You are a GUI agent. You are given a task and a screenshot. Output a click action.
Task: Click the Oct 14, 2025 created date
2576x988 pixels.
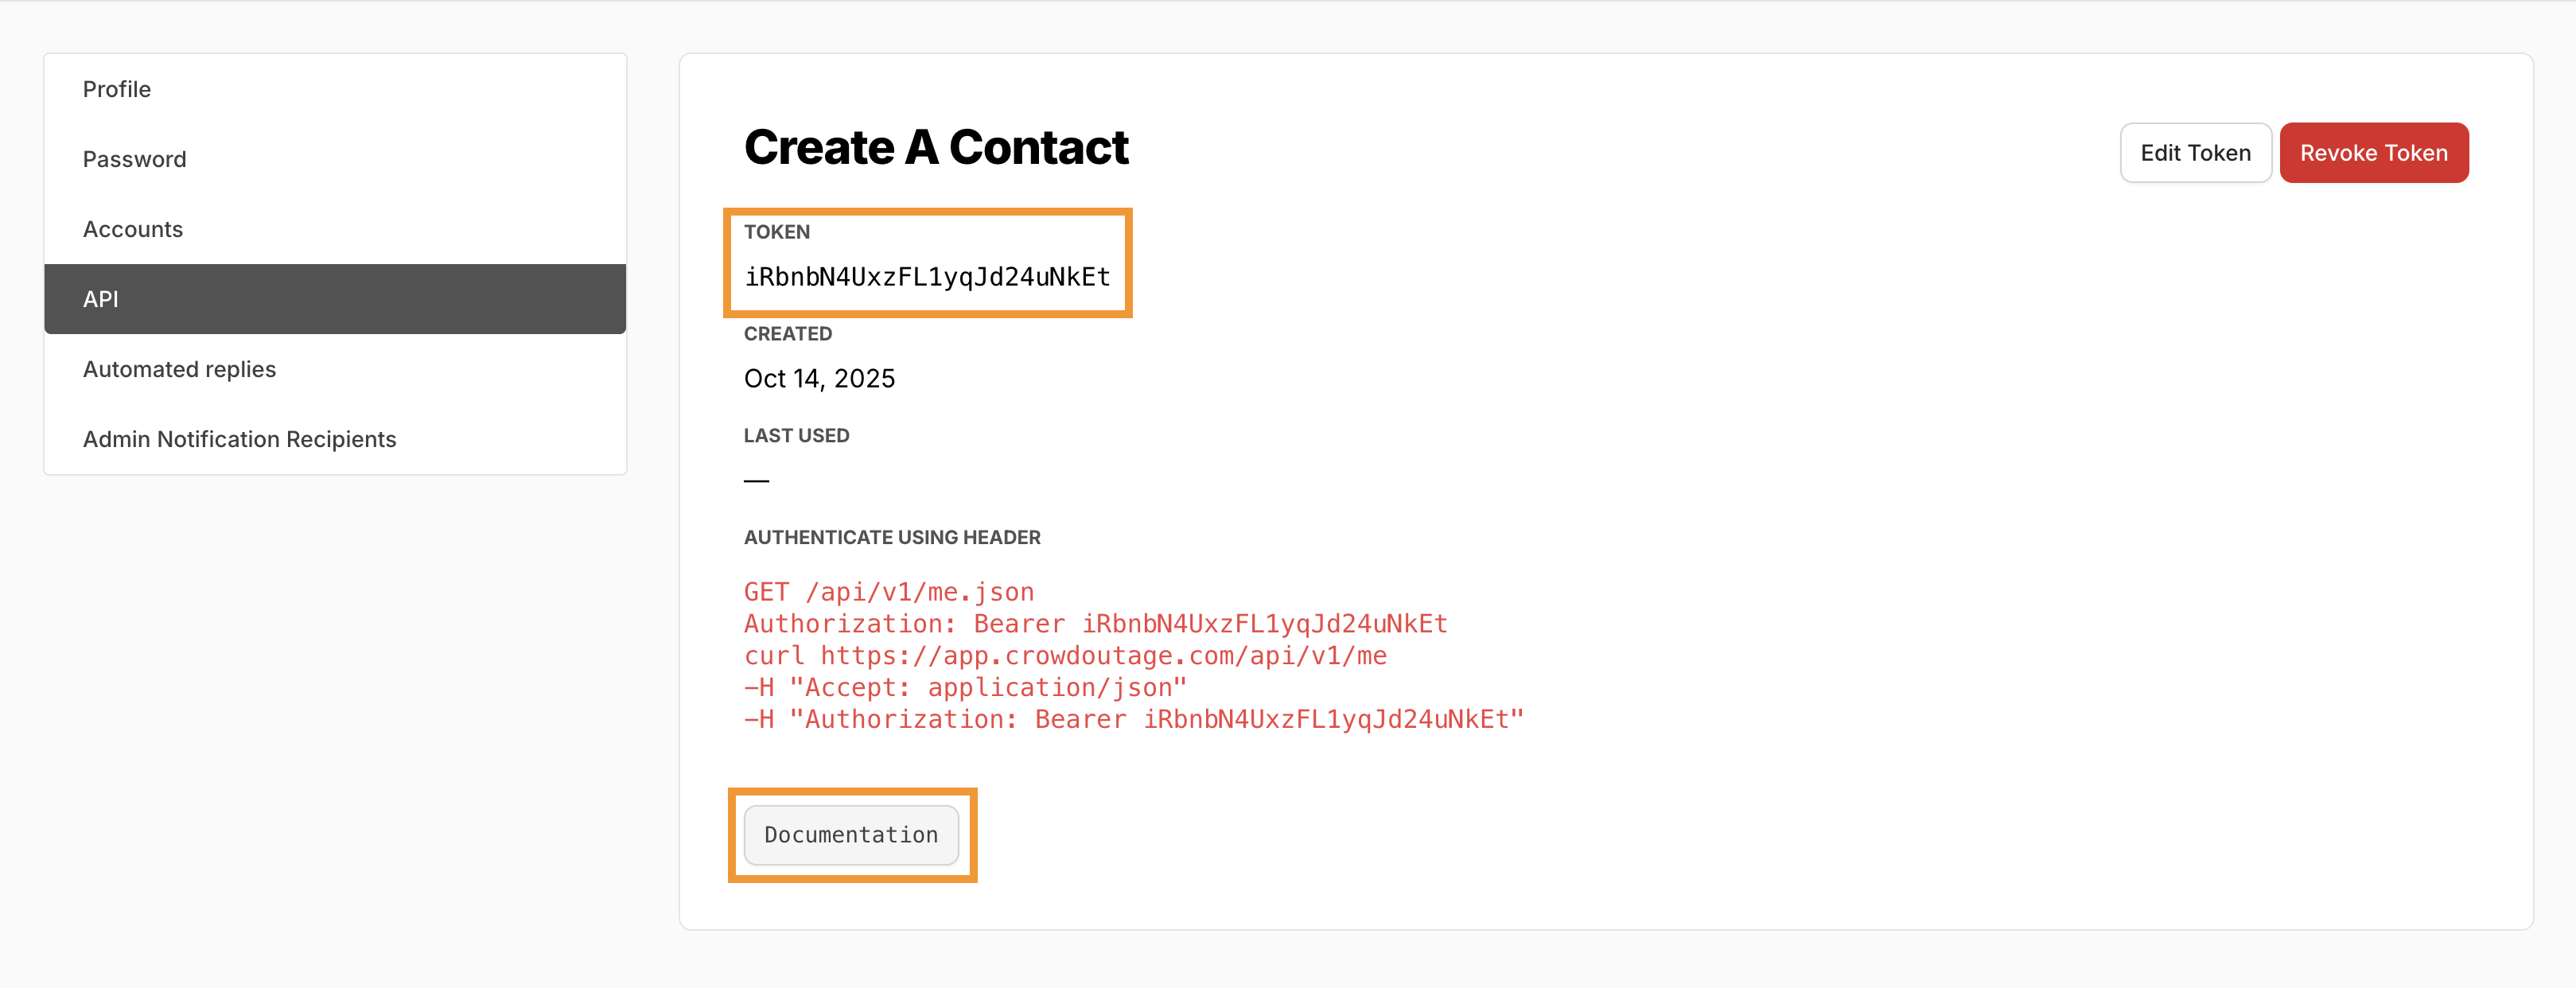819,379
